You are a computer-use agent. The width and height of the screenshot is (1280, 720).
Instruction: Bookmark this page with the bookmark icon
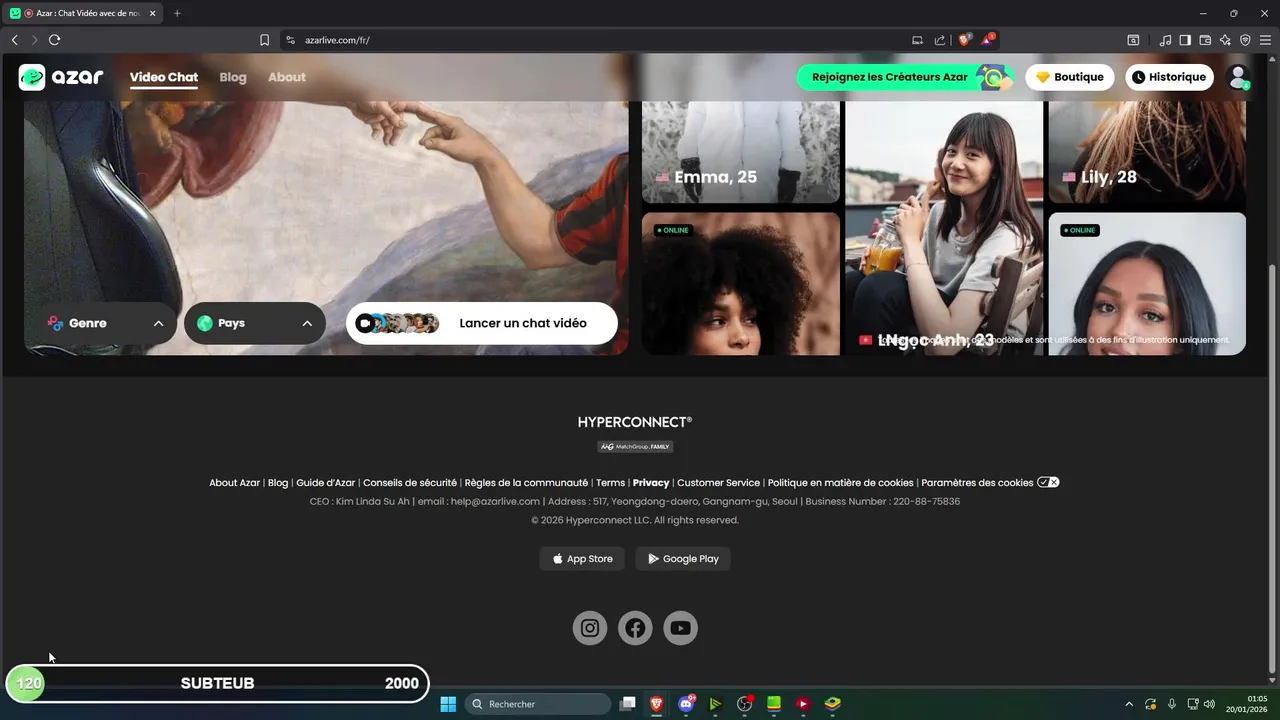264,40
